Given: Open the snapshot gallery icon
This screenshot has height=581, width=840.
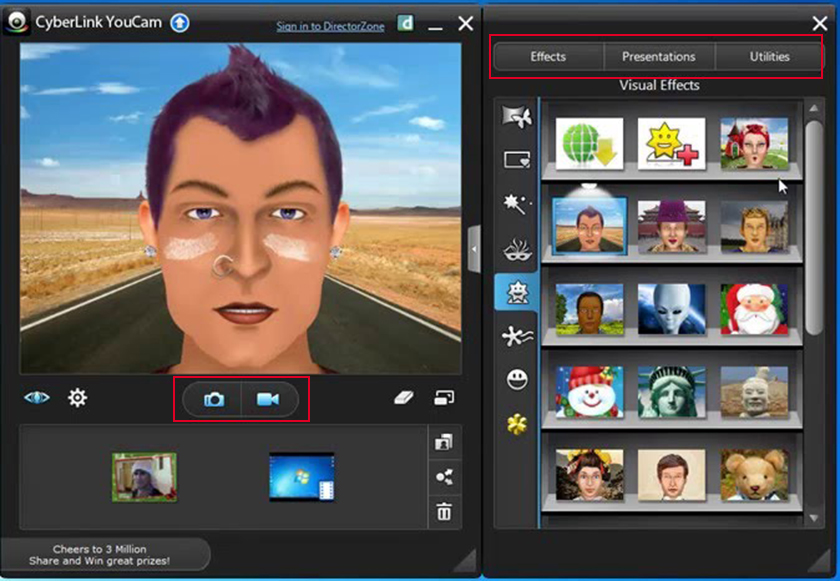Looking at the screenshot, I should 443,440.
